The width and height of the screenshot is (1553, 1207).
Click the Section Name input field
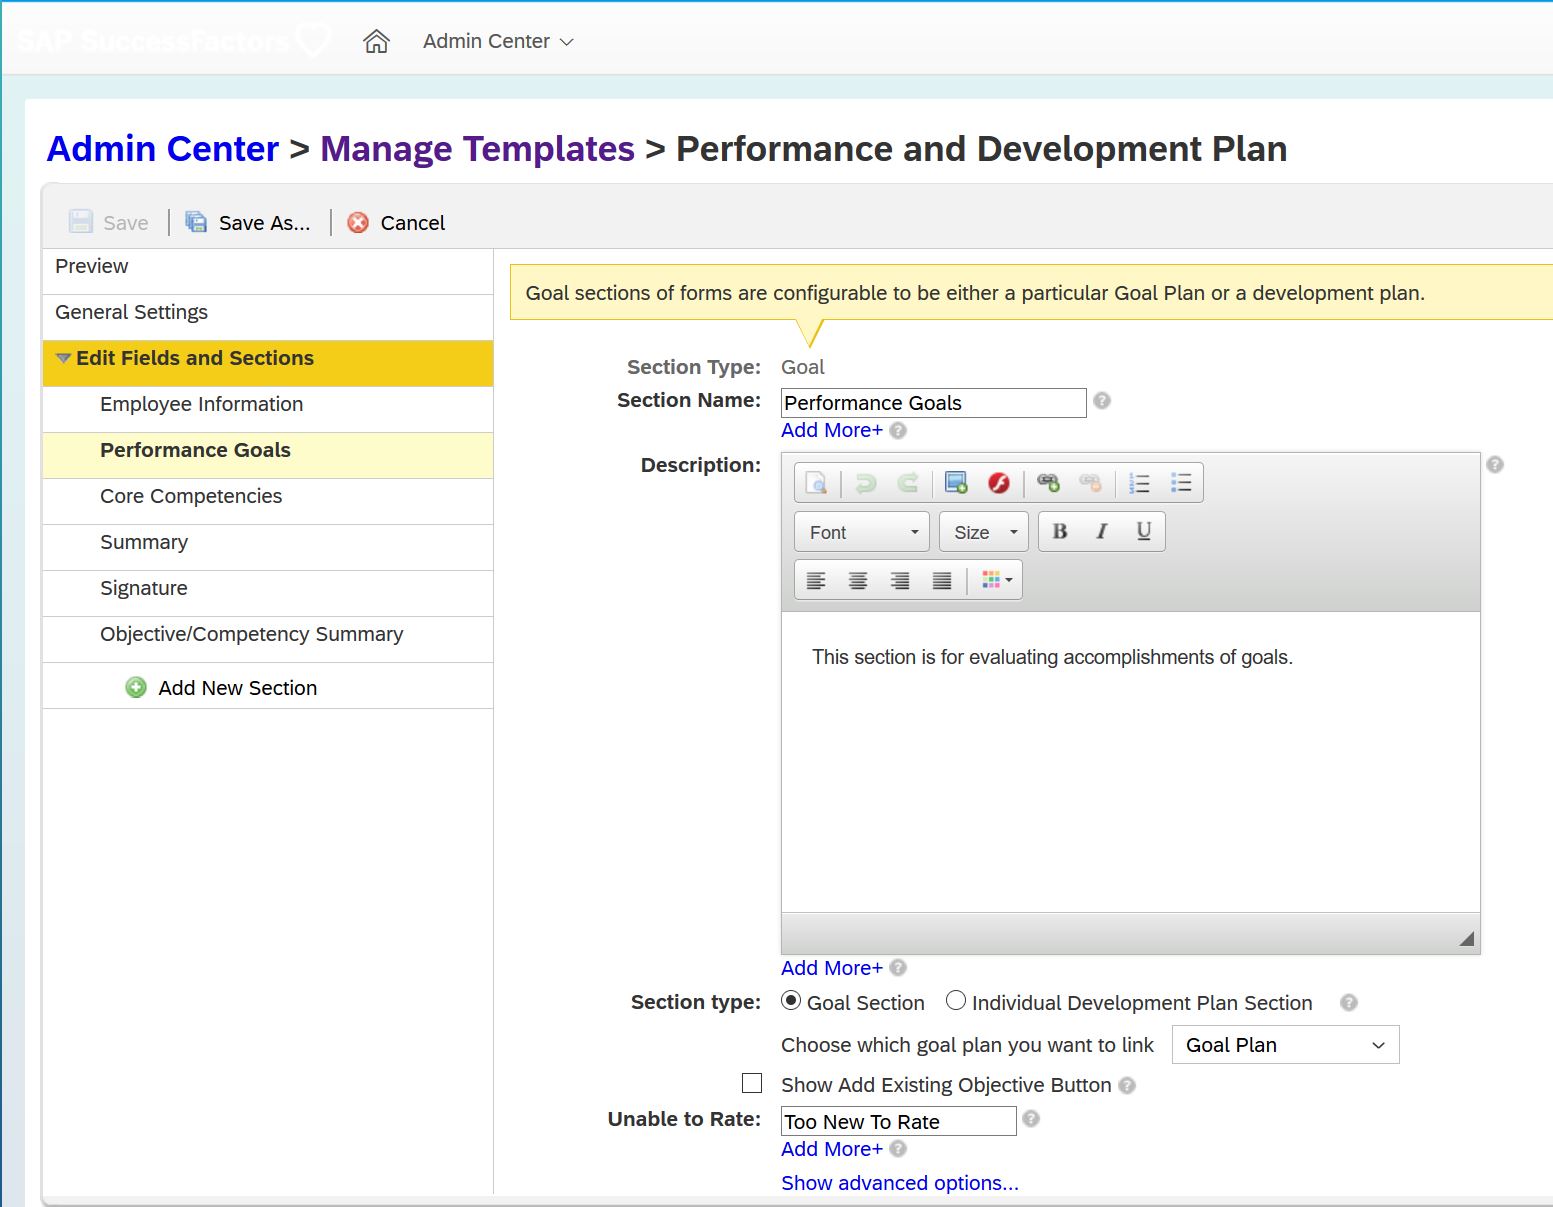(x=933, y=403)
